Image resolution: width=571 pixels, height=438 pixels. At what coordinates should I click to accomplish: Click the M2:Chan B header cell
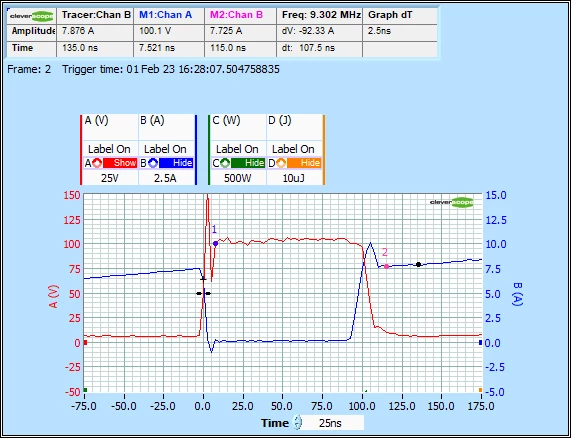[241, 16]
